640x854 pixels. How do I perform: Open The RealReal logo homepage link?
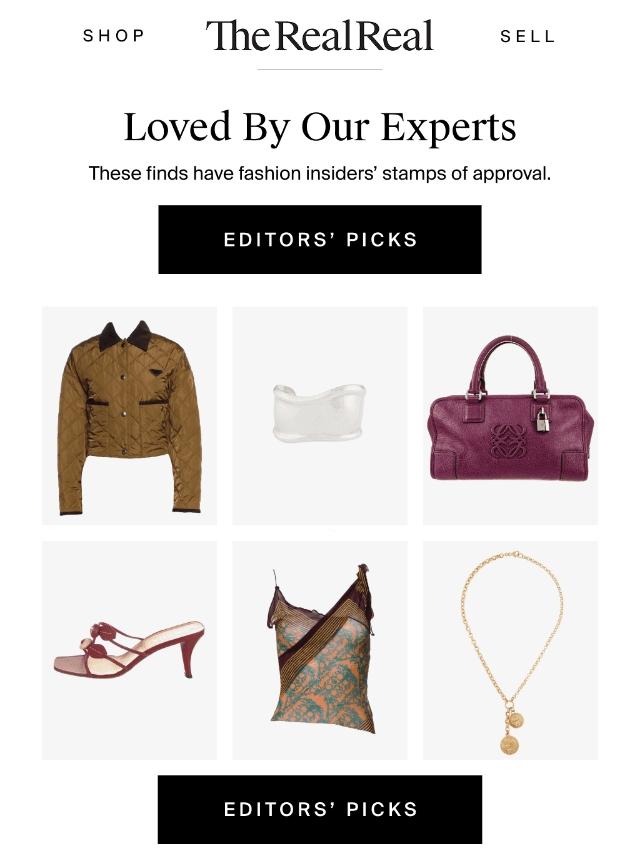click(320, 36)
